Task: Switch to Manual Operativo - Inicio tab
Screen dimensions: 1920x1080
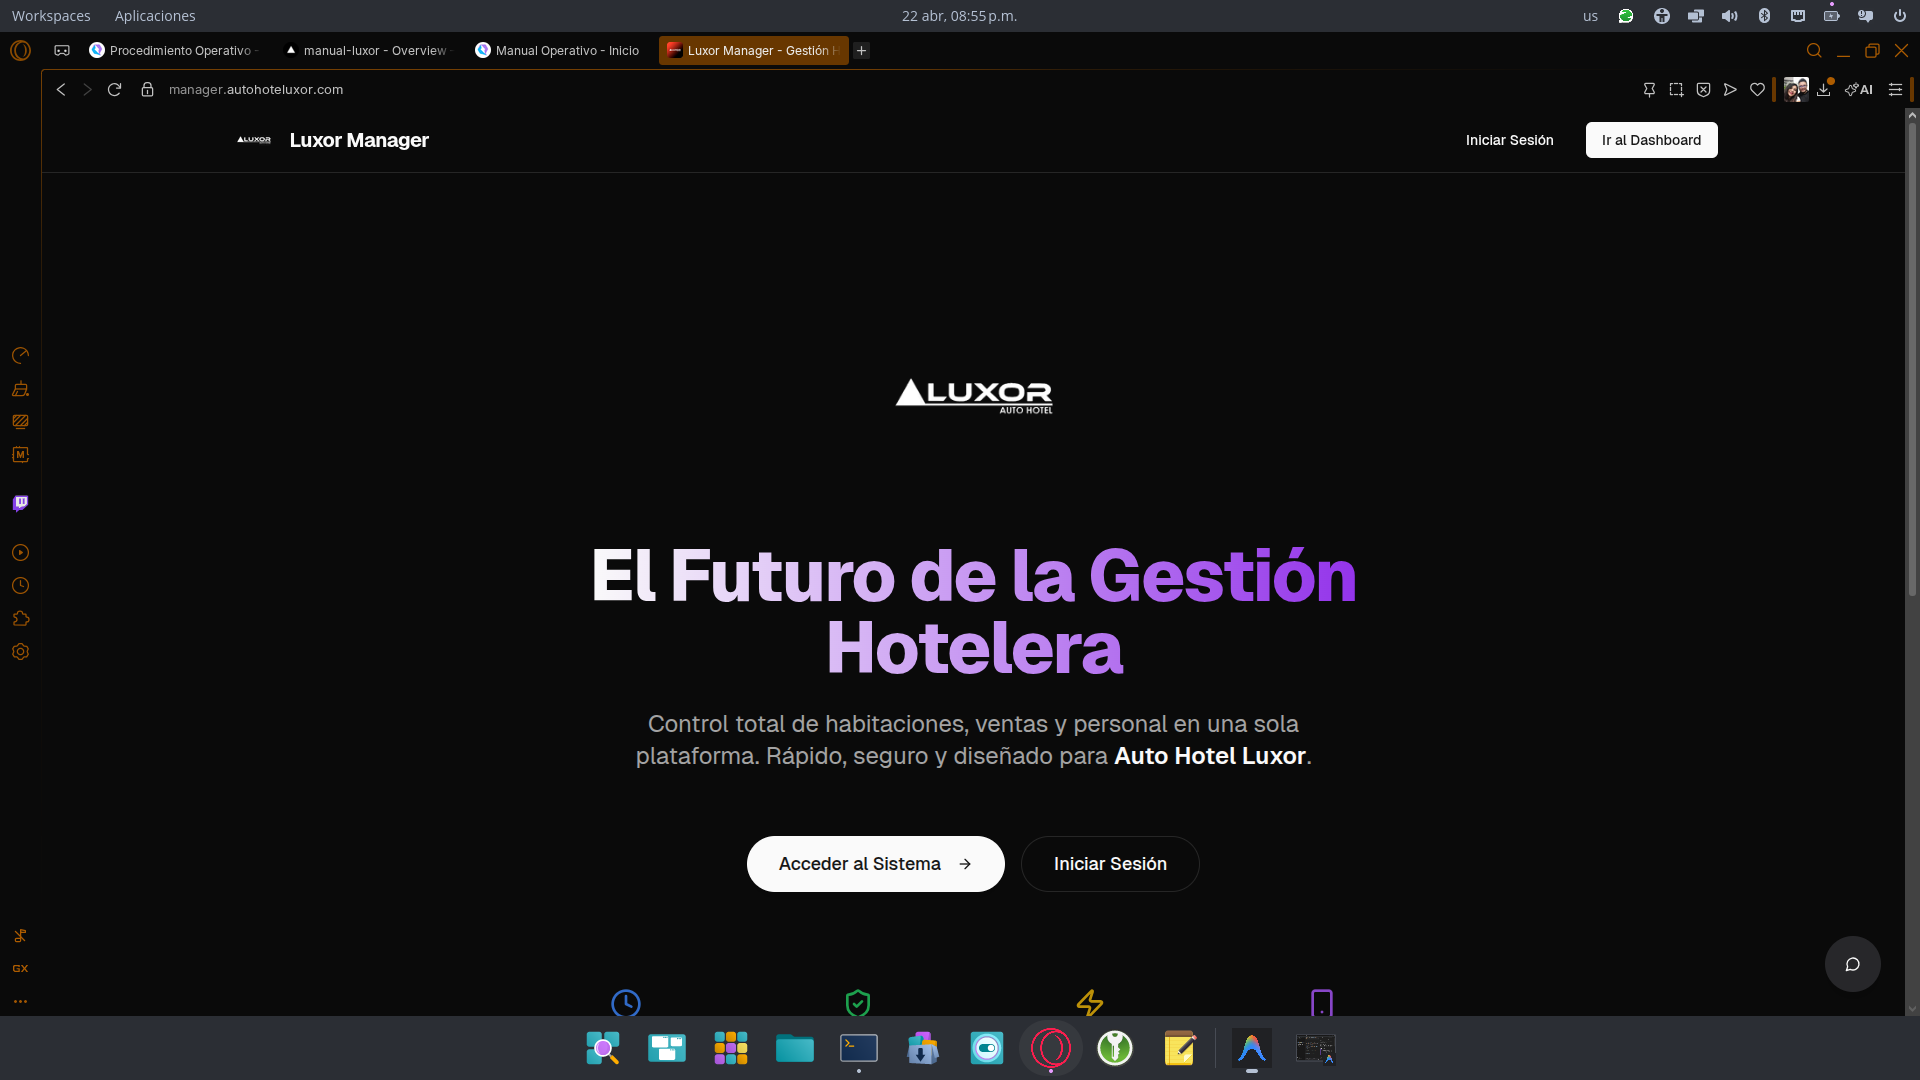Action: pos(558,50)
